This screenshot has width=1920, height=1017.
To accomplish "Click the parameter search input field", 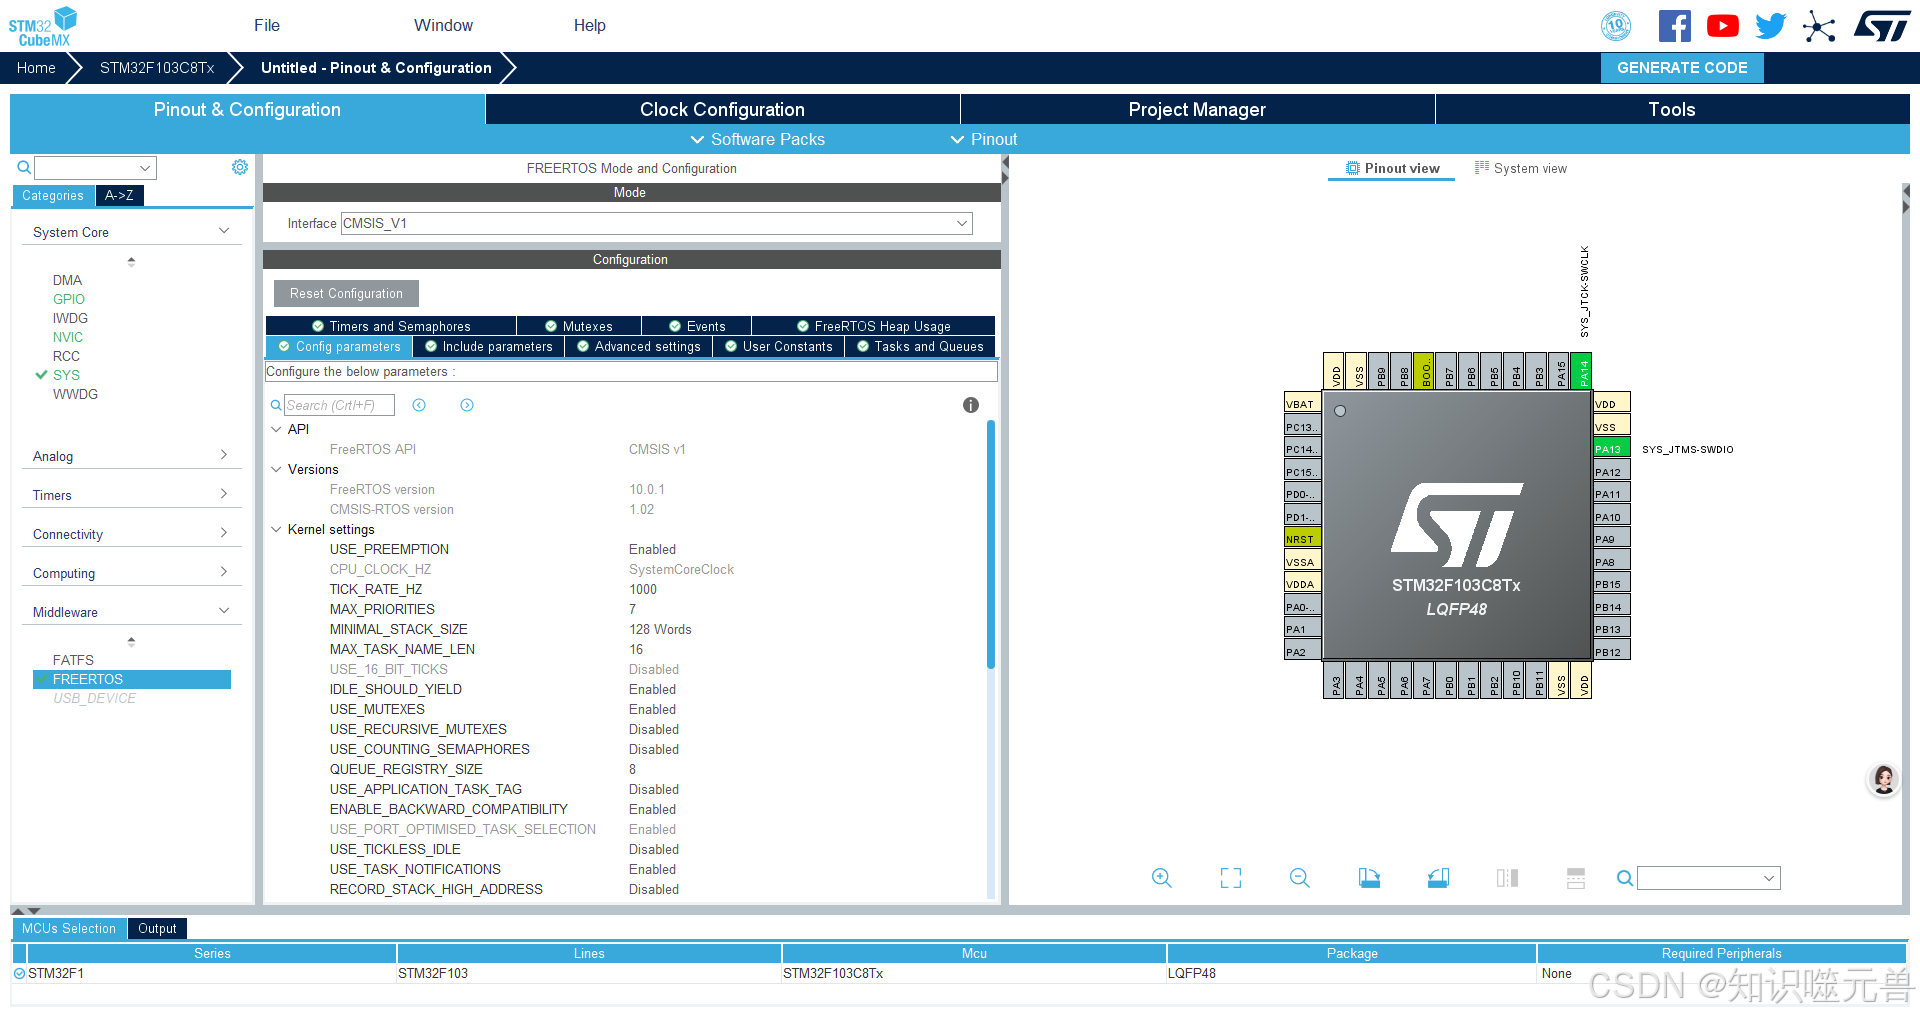I will coord(339,405).
